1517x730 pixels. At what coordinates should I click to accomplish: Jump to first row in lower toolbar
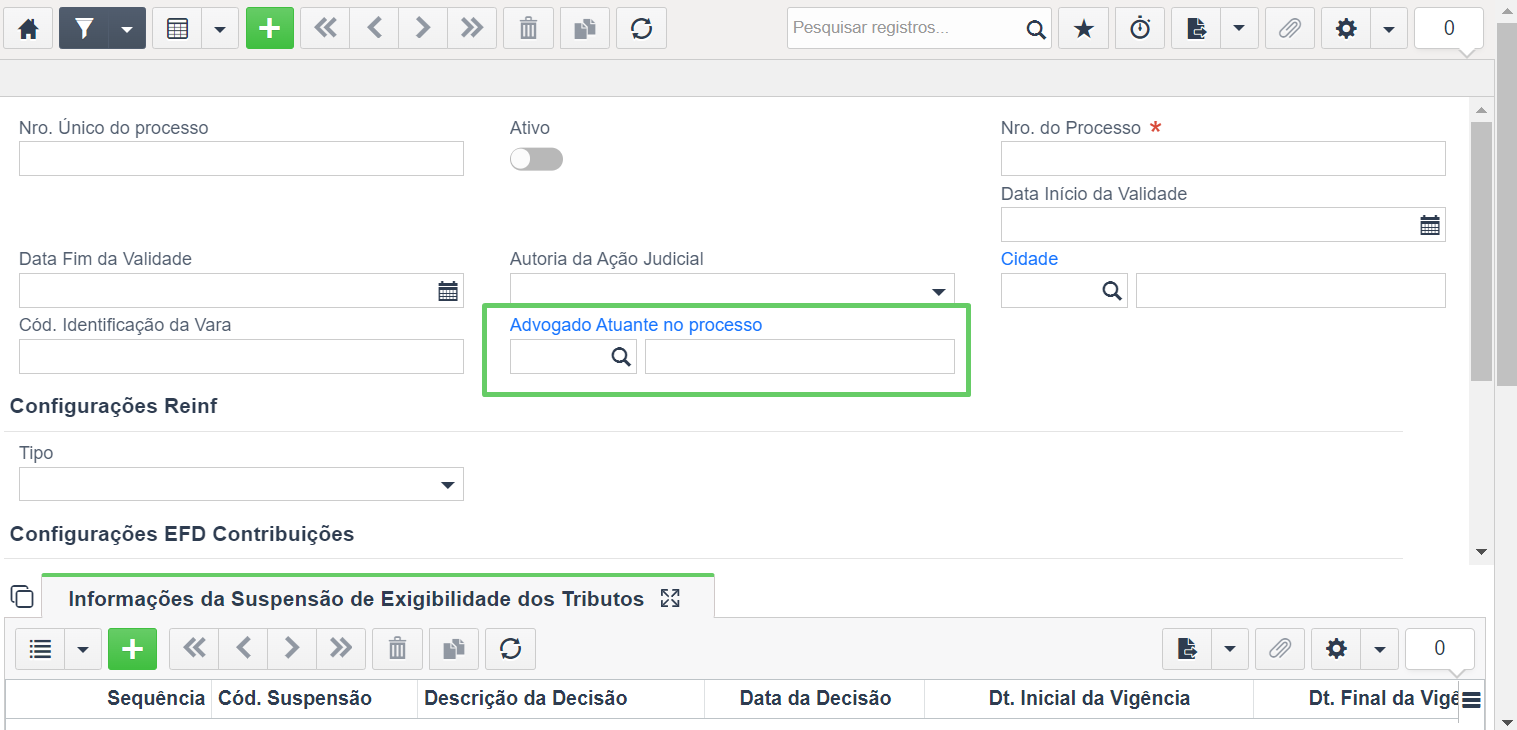194,649
